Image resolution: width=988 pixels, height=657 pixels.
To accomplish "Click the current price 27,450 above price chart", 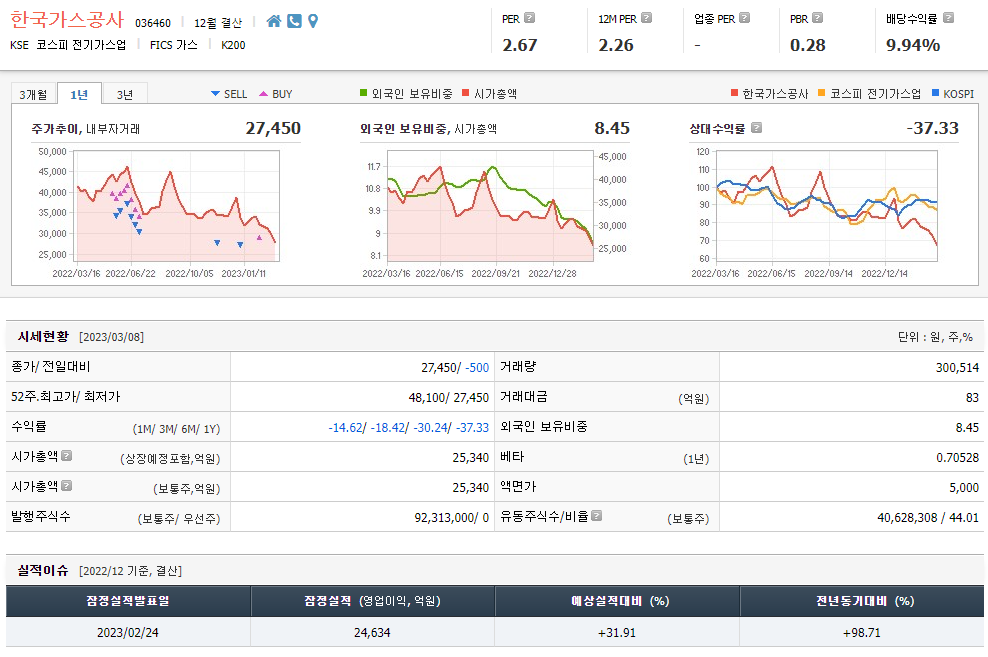I will [x=273, y=129].
